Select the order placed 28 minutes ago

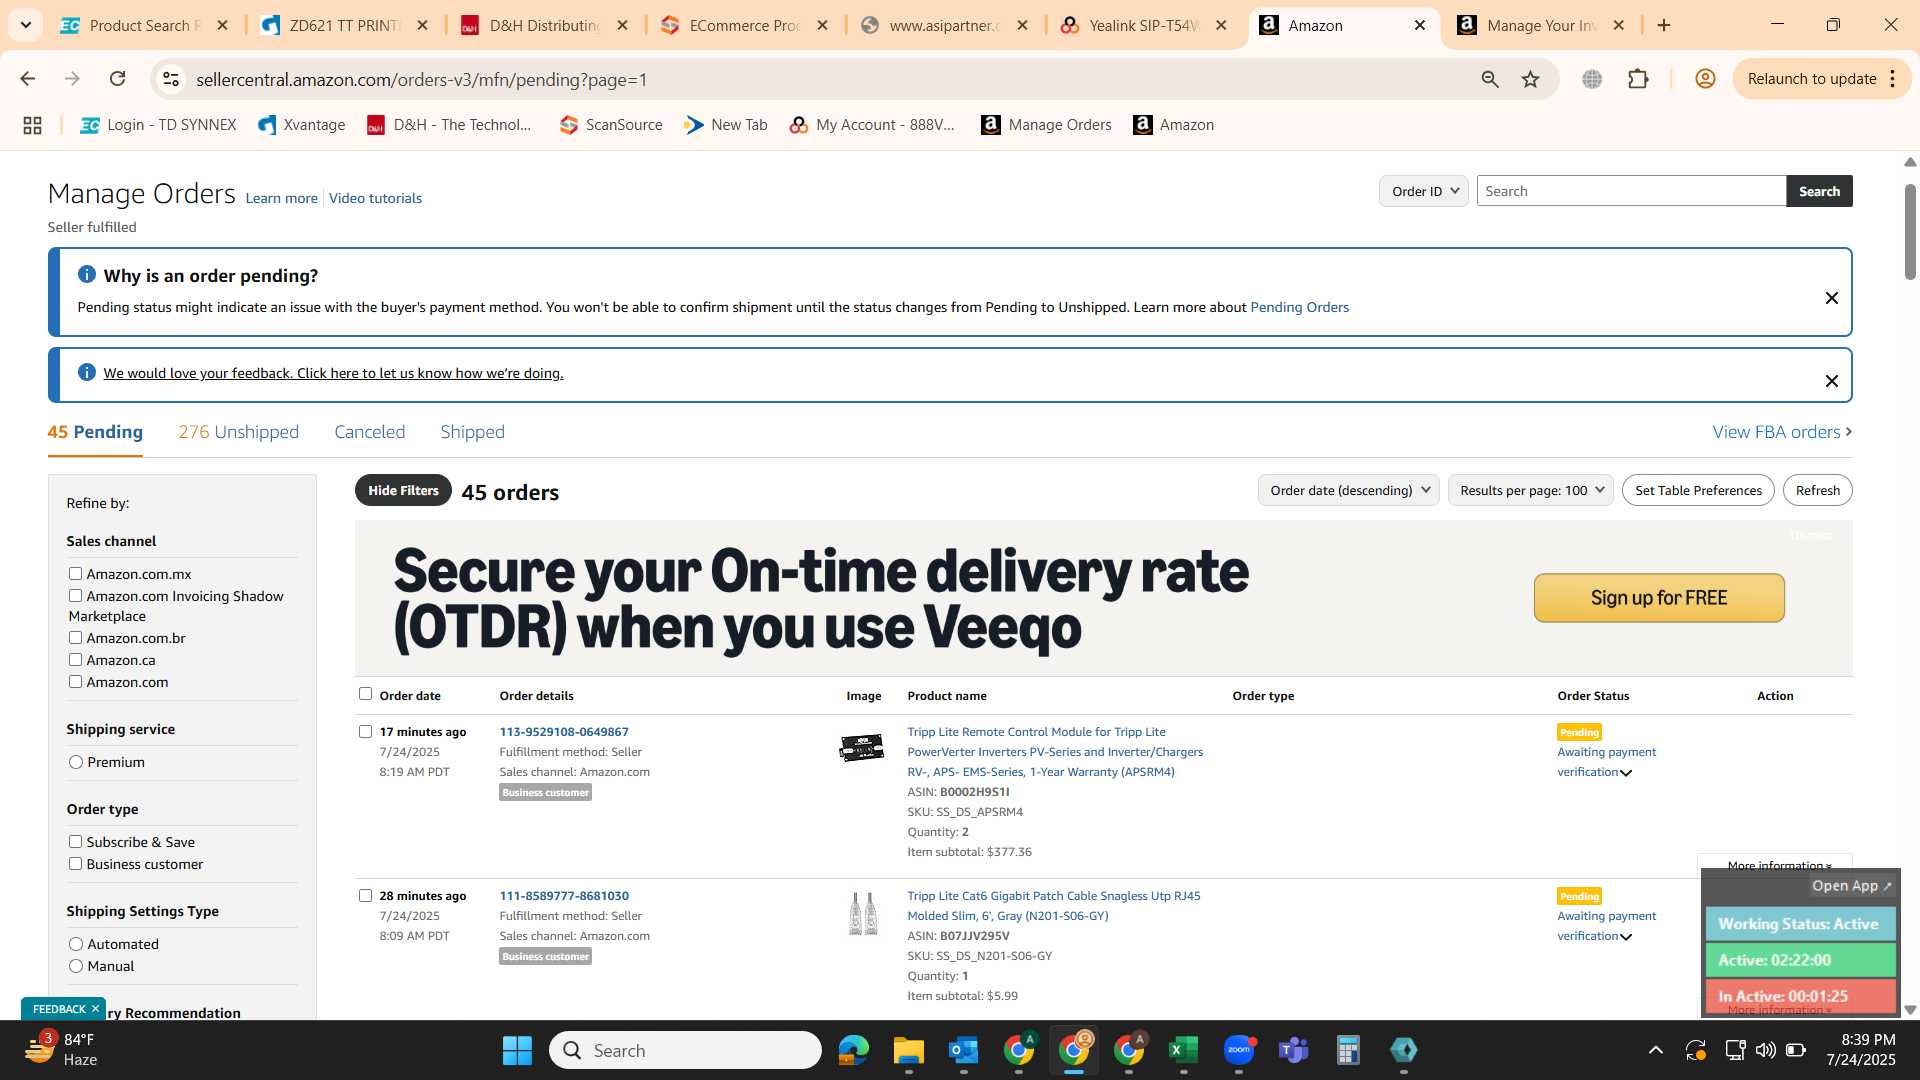tap(365, 895)
